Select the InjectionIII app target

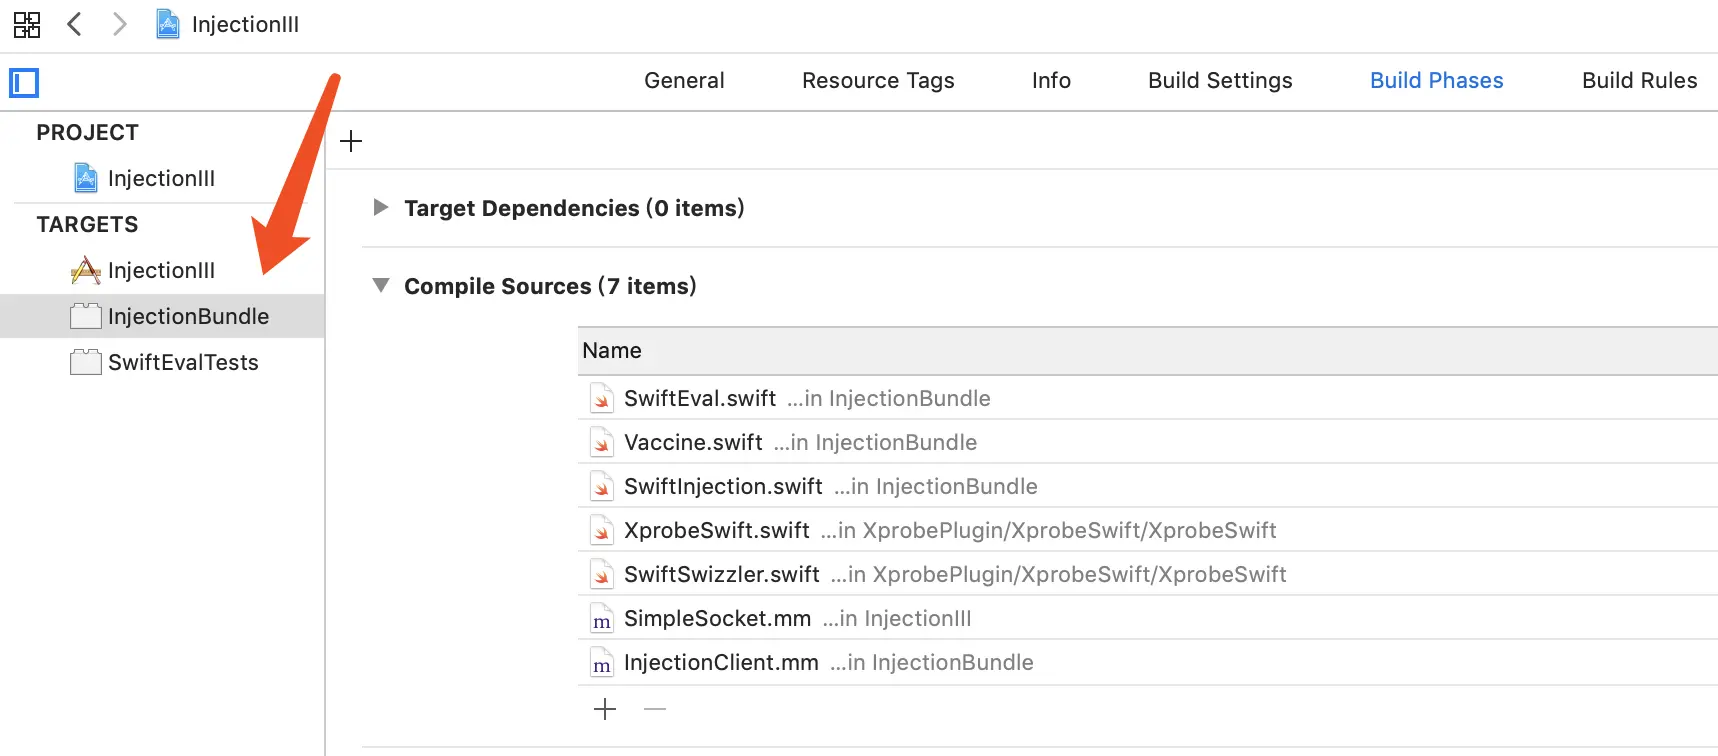pos(160,271)
